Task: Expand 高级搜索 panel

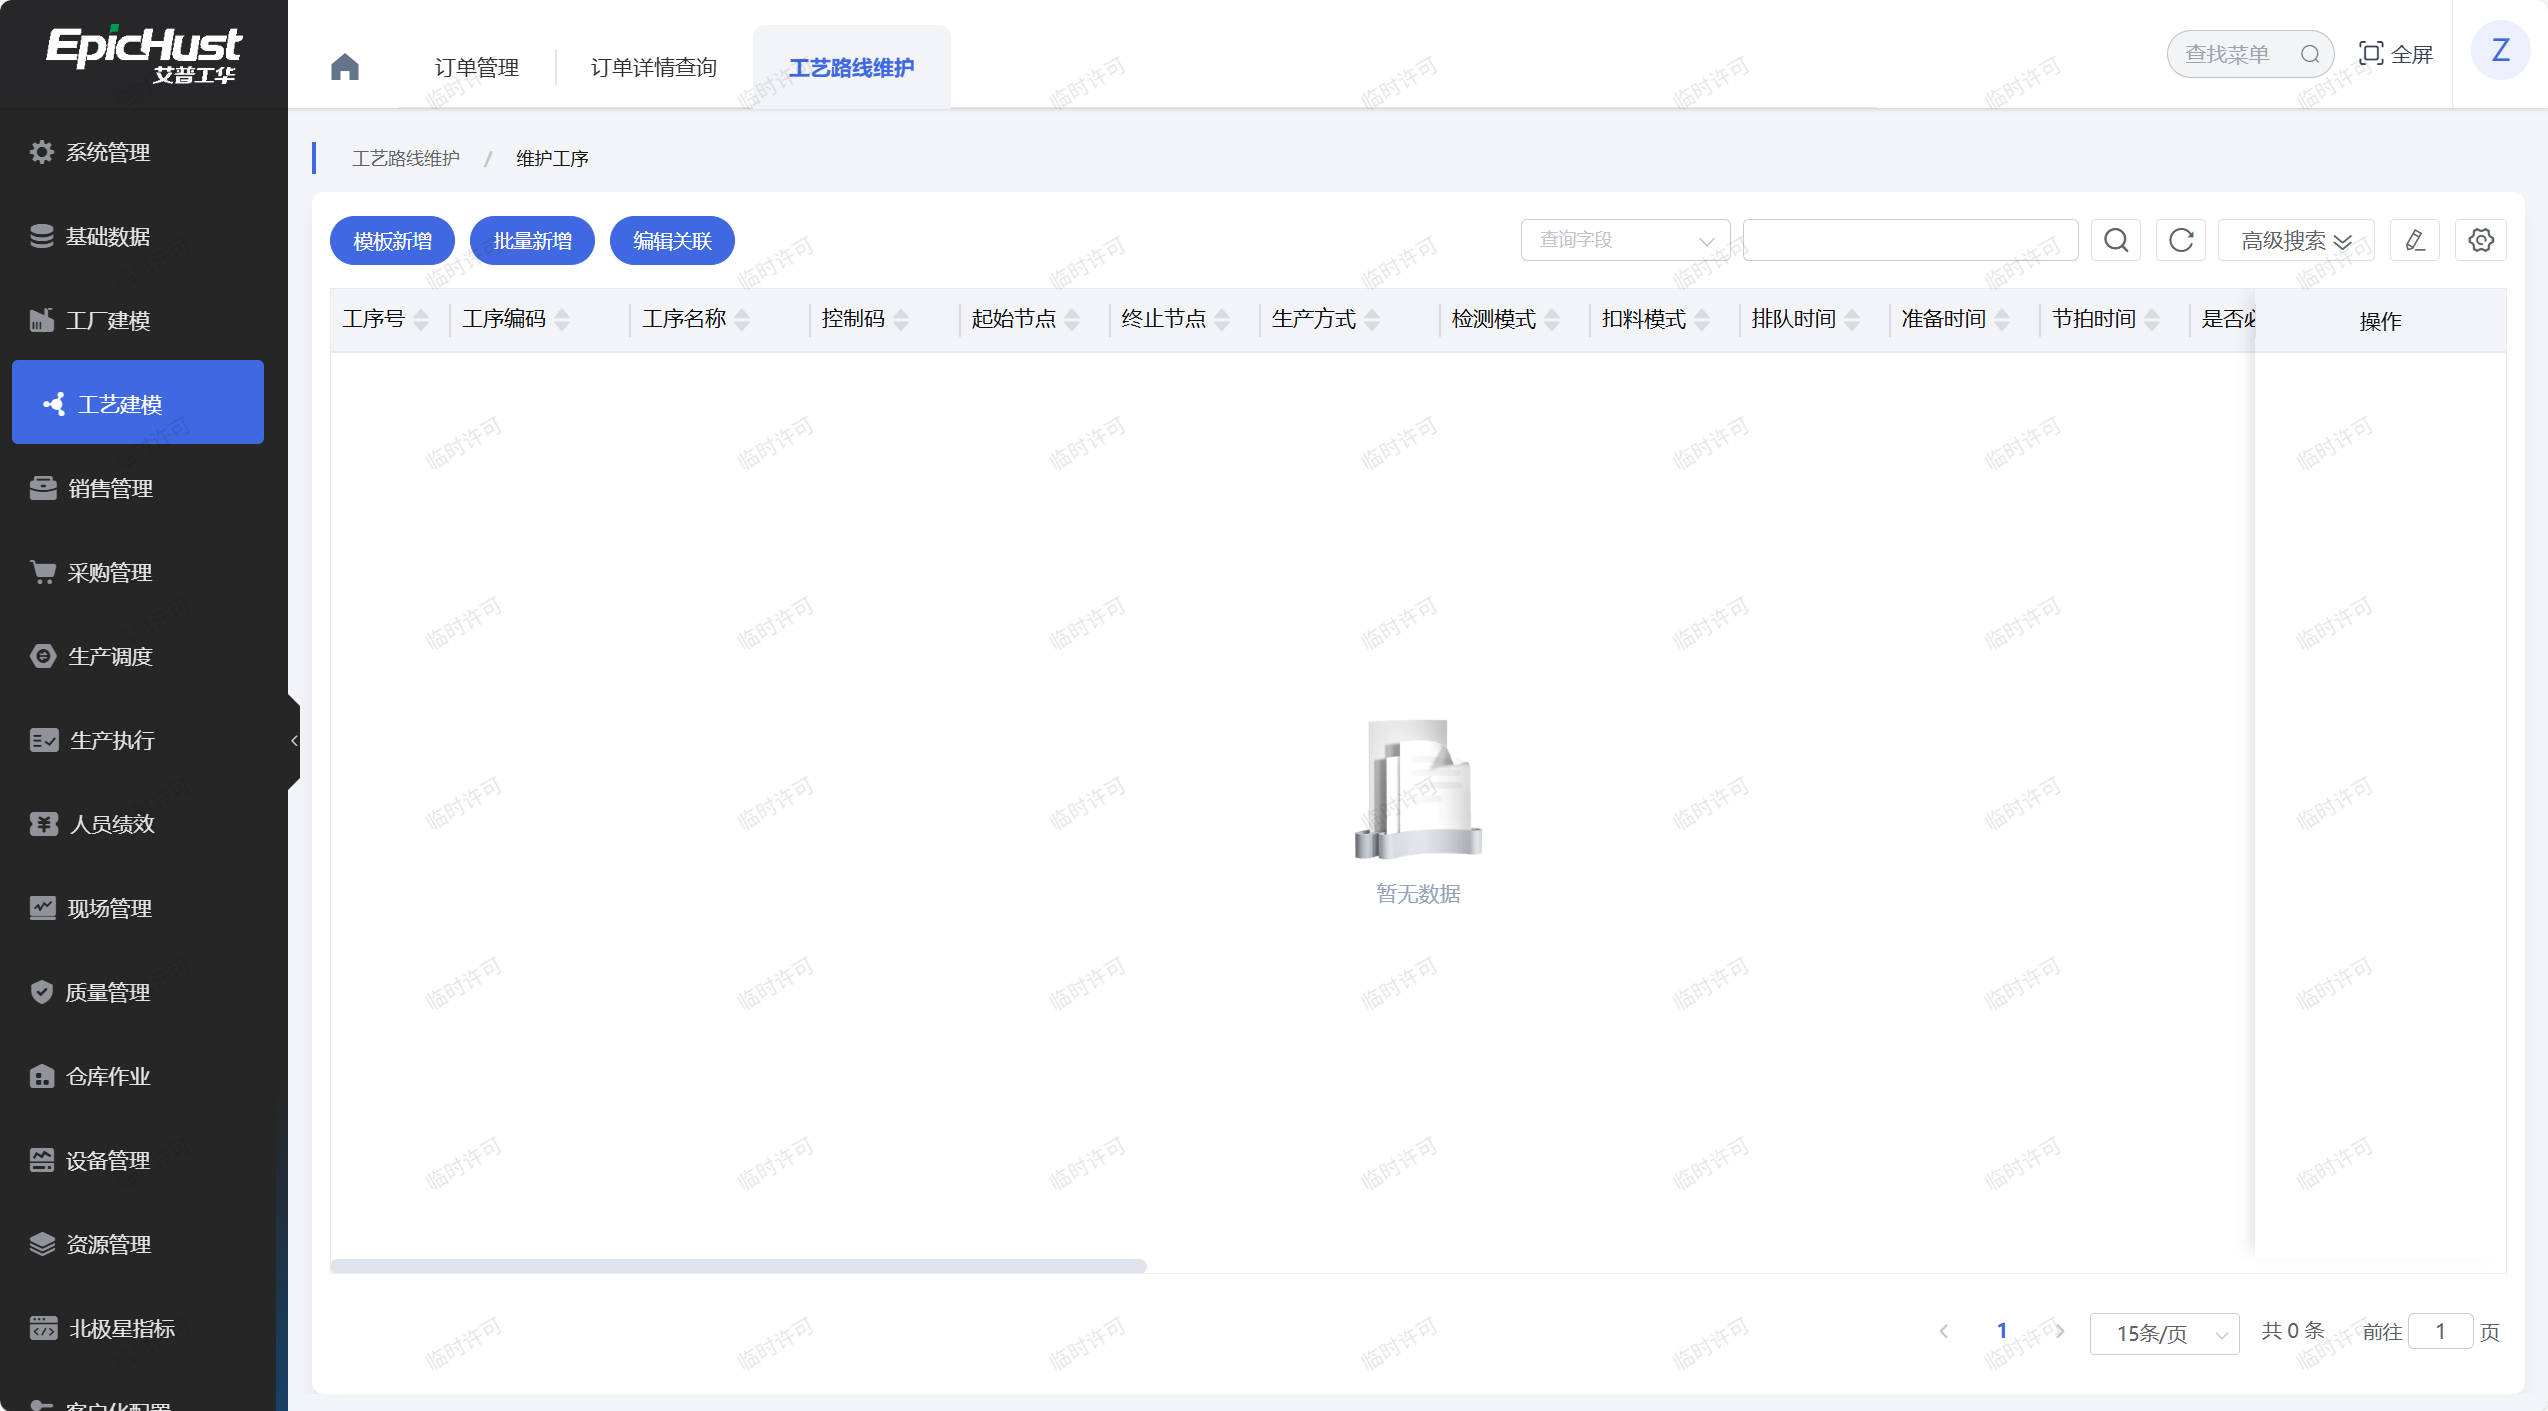Action: [2295, 240]
